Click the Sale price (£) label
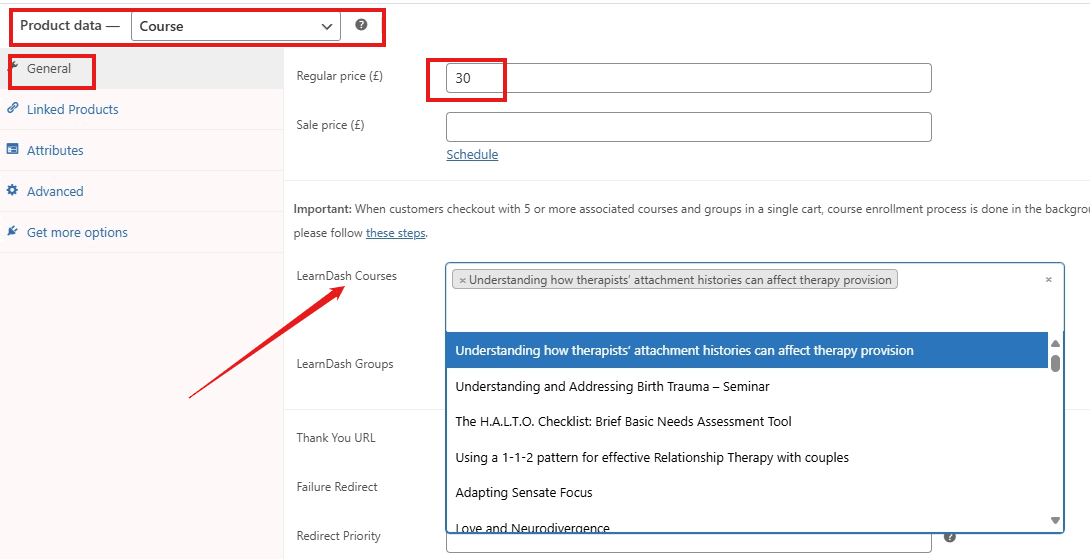 (x=330, y=125)
